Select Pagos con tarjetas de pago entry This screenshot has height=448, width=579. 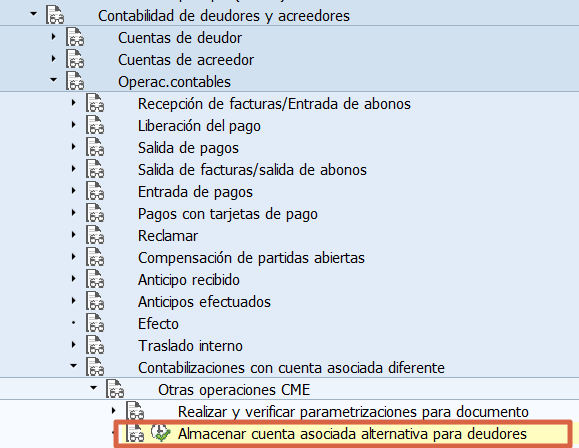tap(228, 214)
